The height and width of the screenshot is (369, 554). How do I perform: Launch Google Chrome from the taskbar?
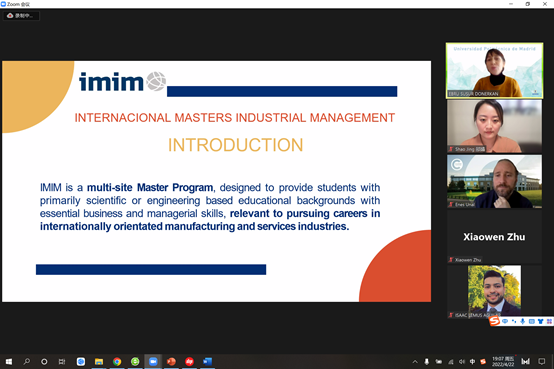117,362
